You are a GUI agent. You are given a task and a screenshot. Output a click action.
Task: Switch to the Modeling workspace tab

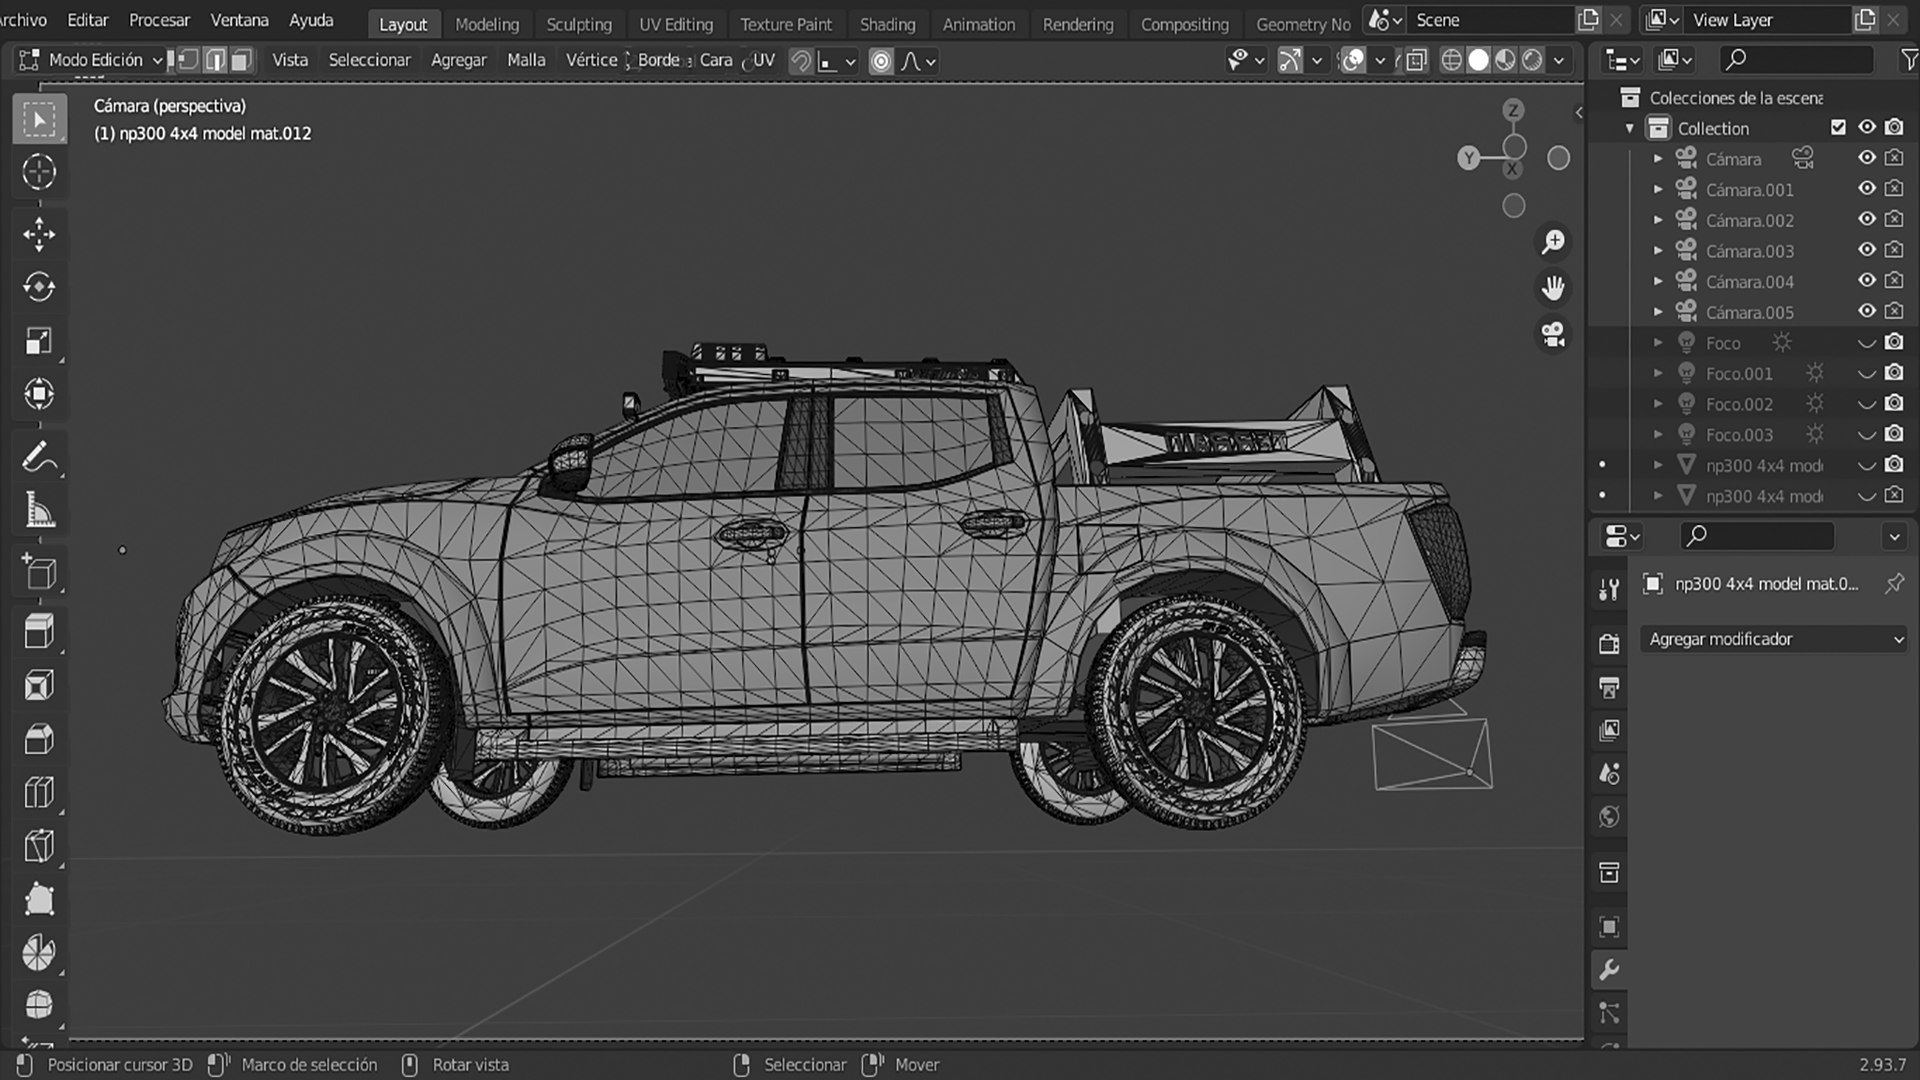pos(487,24)
